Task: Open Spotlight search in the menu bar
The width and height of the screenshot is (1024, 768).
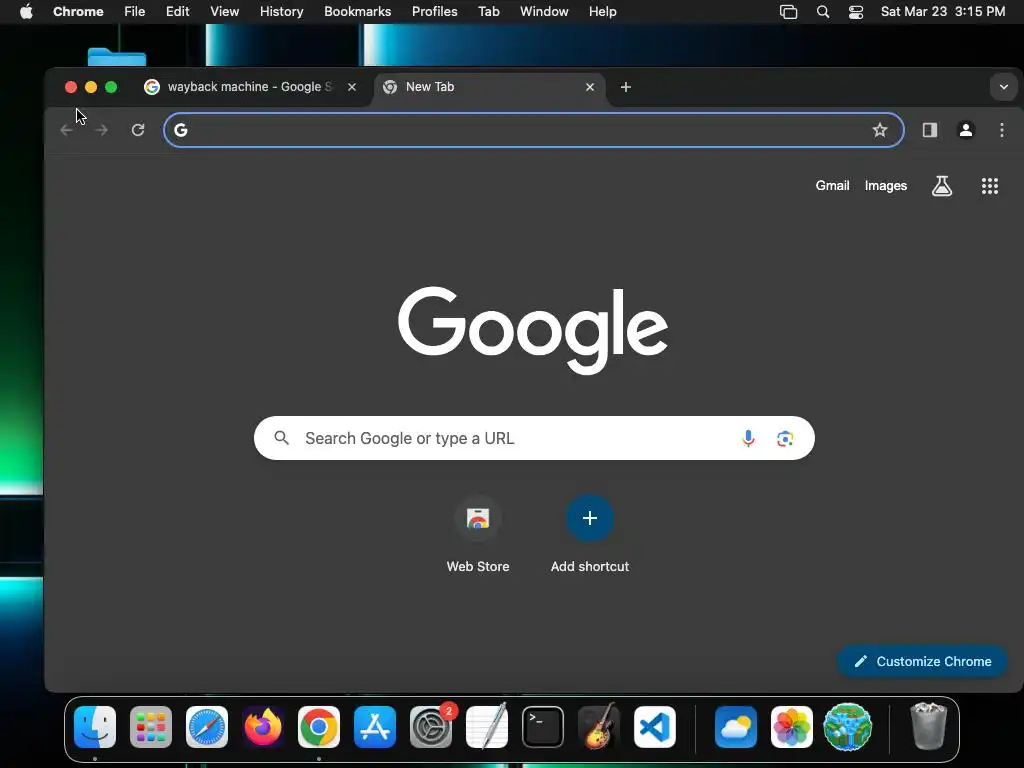Action: [823, 12]
